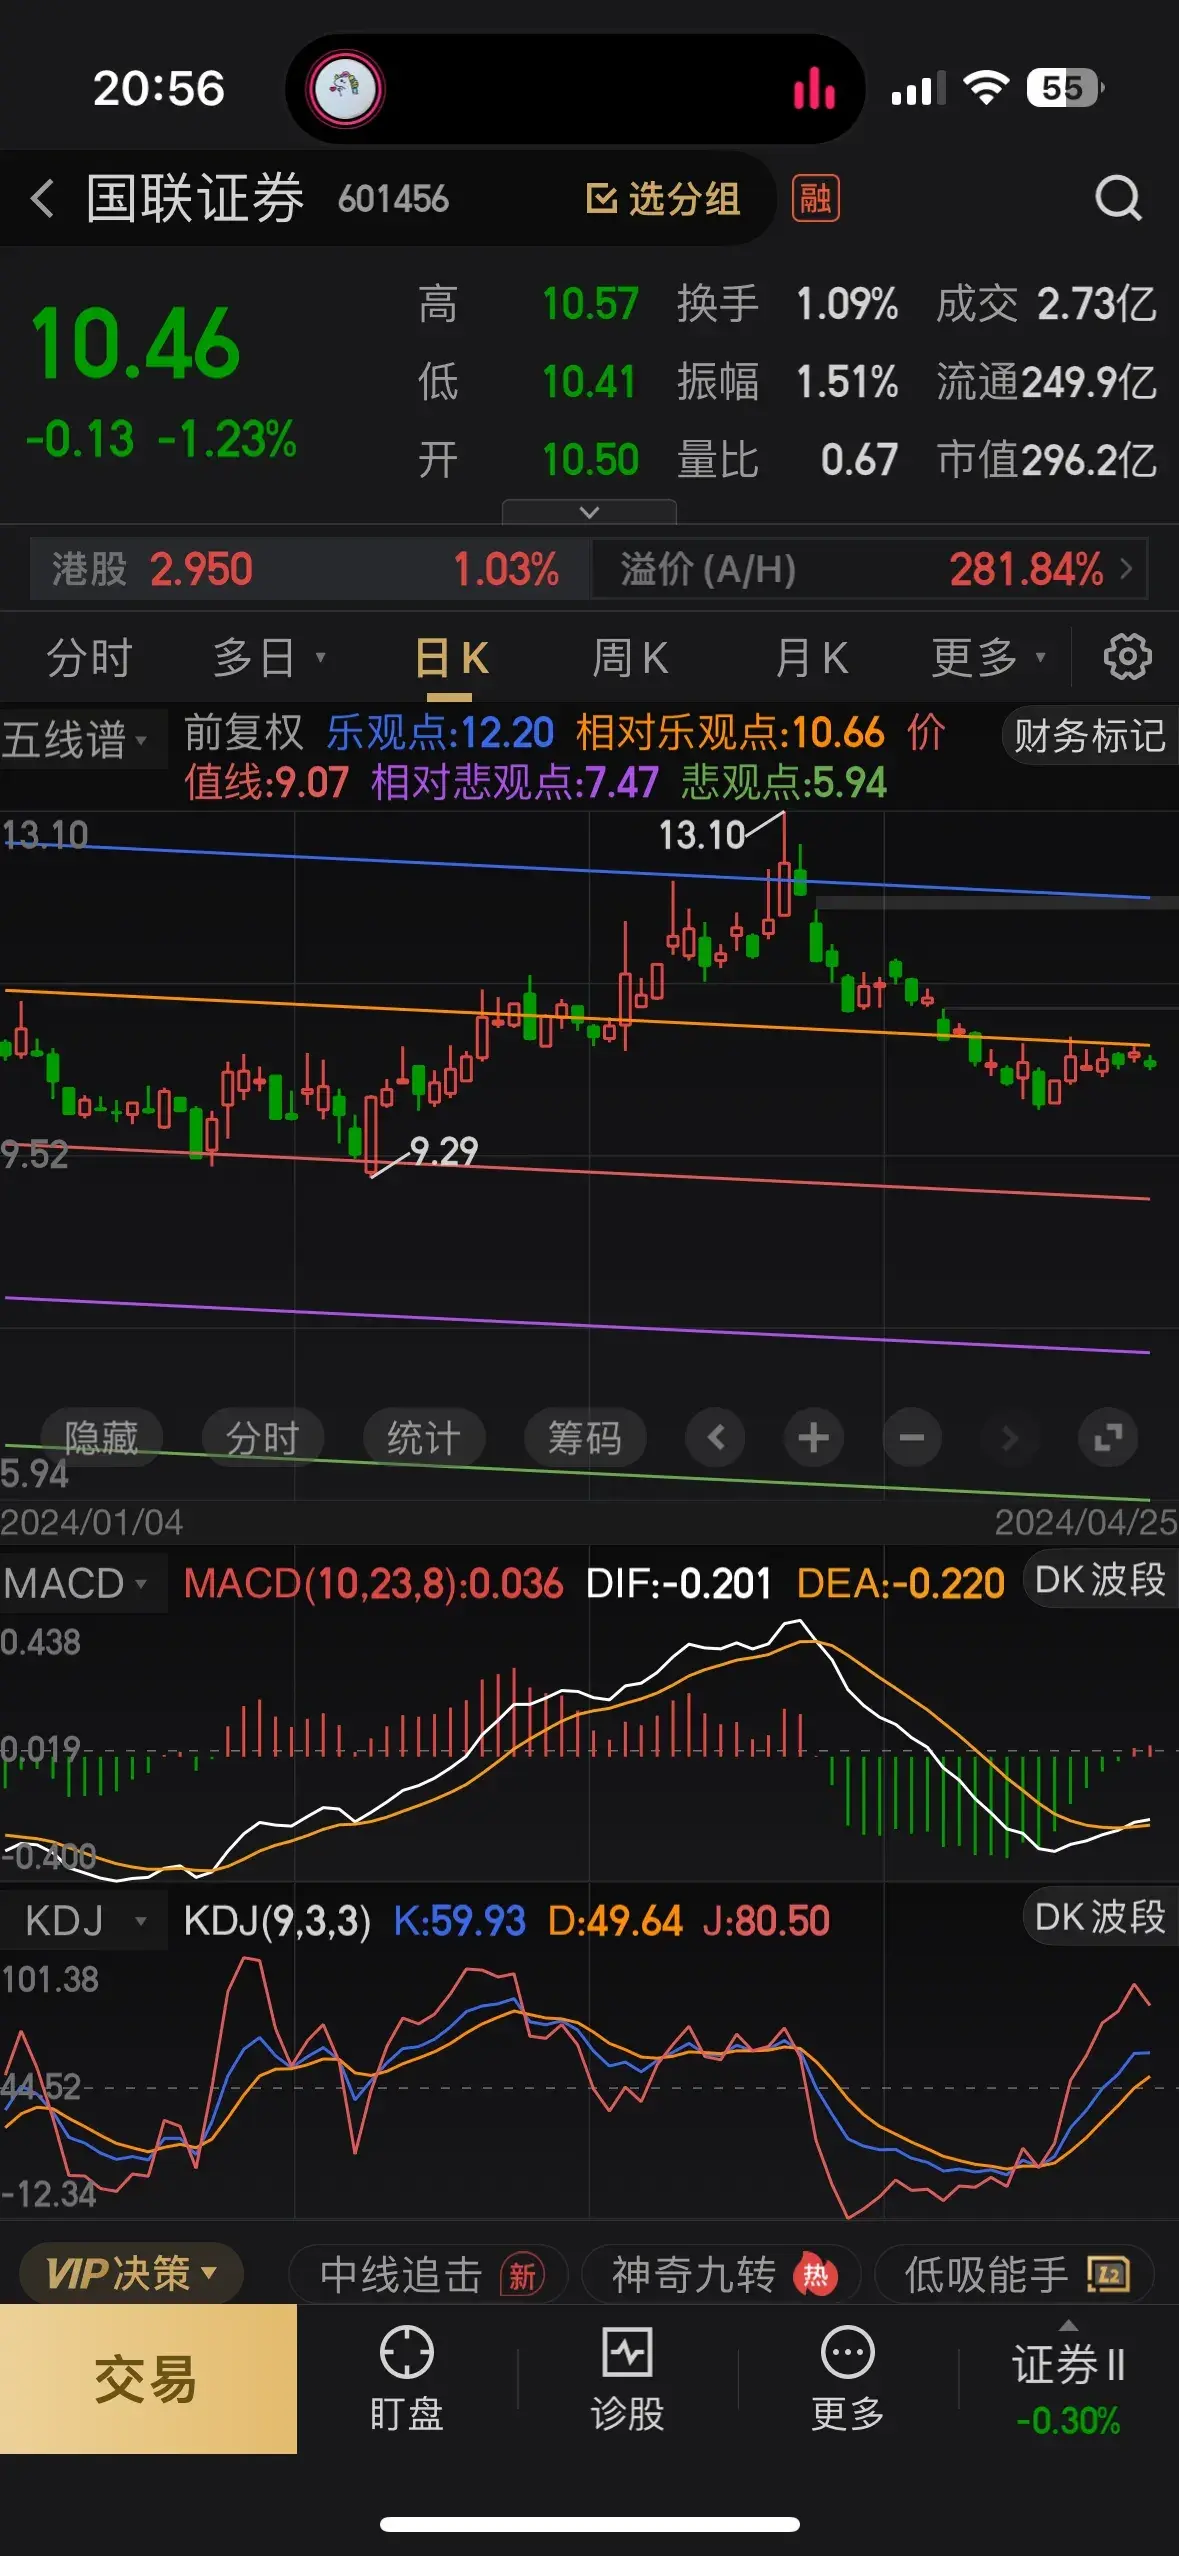Tap the KDJ(9,3,3) parameter text
This screenshot has width=1179, height=2556.
277,1921
